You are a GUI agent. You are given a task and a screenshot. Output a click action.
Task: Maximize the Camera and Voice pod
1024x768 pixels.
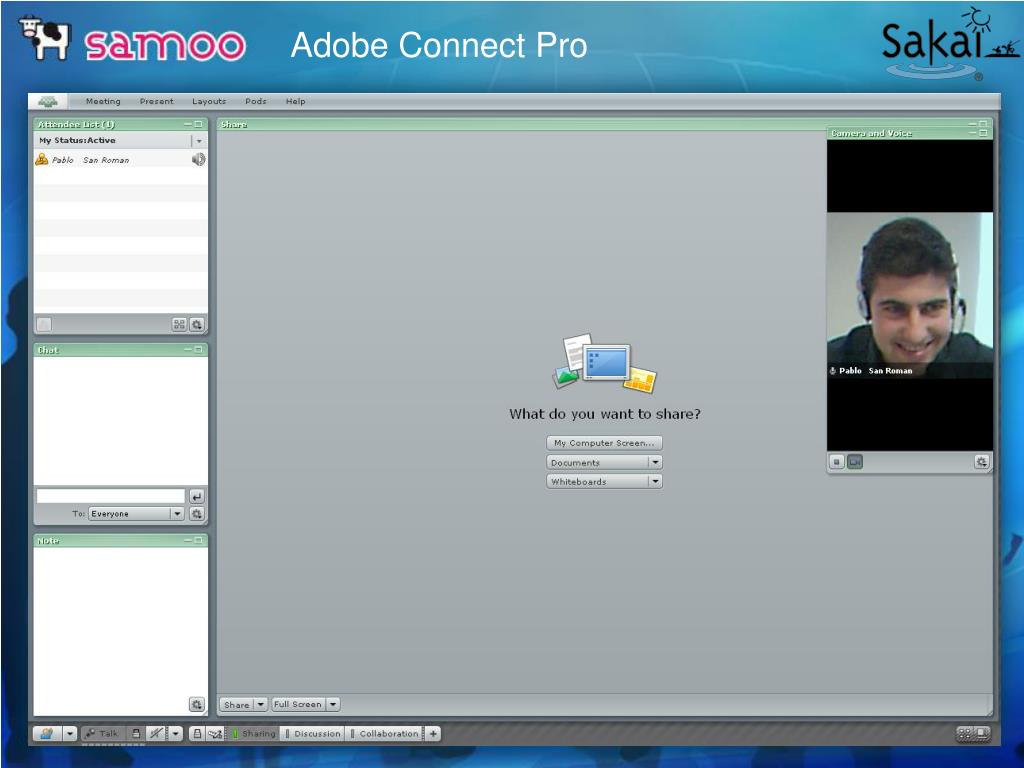[x=983, y=133]
